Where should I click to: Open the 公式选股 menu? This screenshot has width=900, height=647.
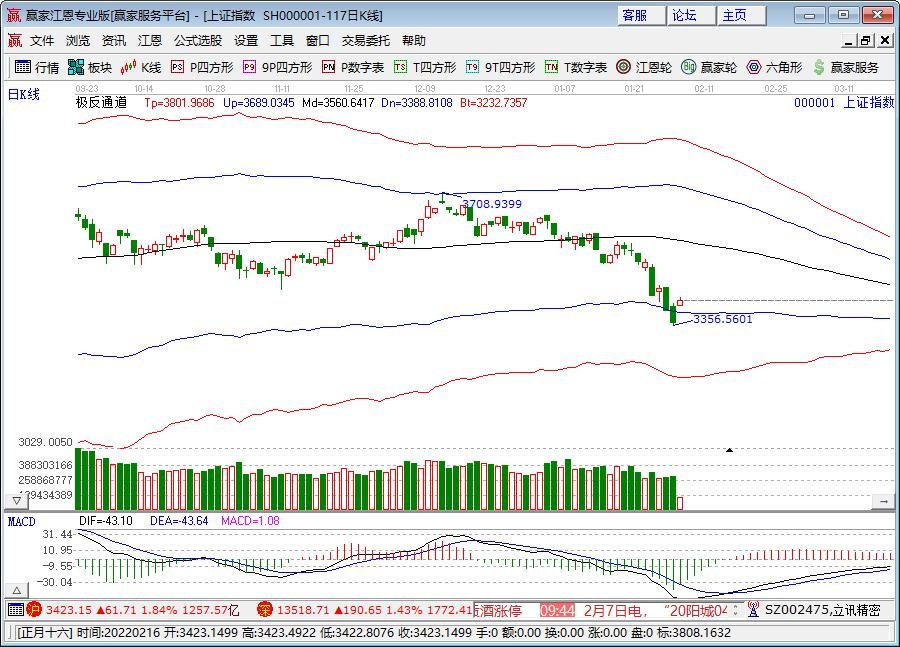(x=198, y=40)
